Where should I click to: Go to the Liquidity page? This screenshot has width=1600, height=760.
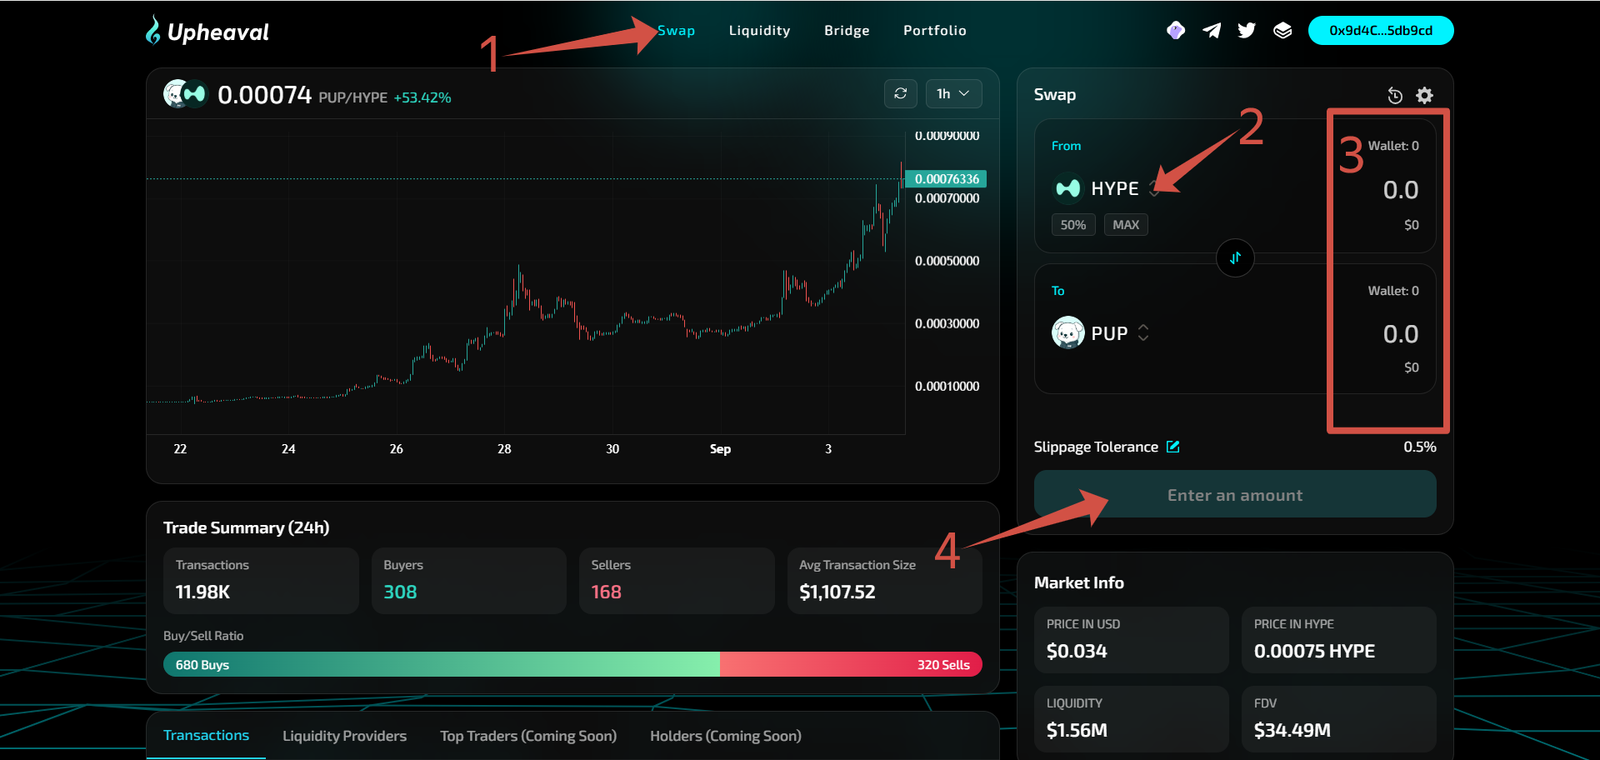tap(759, 31)
